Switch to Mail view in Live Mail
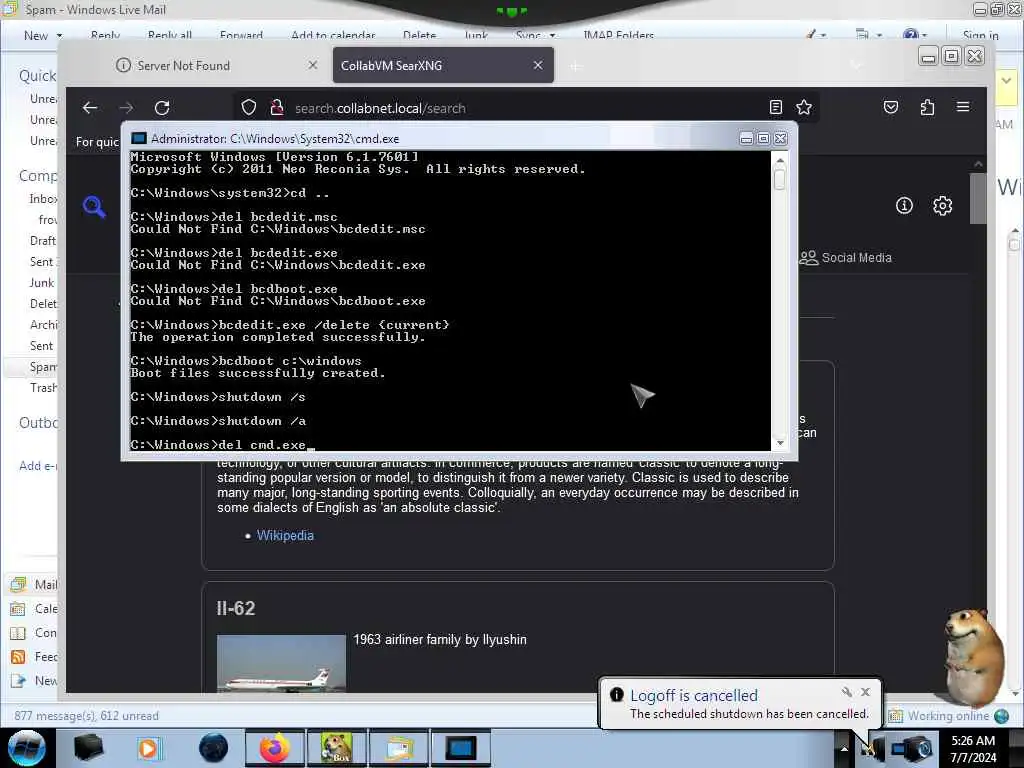The height and width of the screenshot is (768, 1024). pos(34,584)
